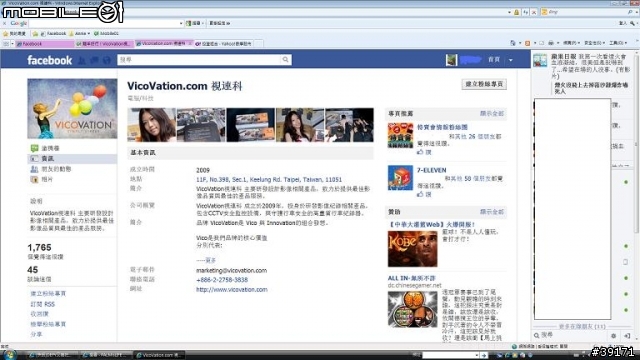Screen dimensions: 640x360
Task: Click the chat search magnifier icon
Action: (537, 336)
